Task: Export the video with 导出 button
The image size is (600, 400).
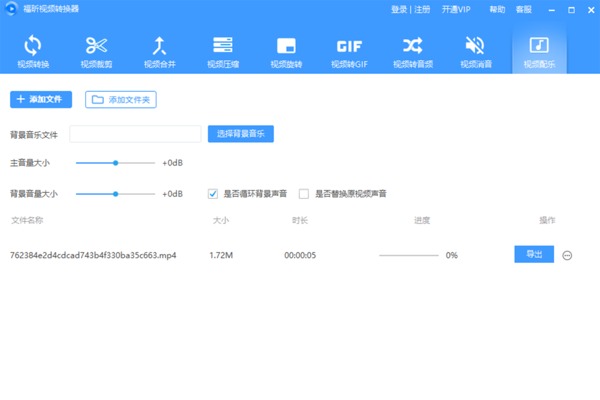Action: click(x=534, y=255)
